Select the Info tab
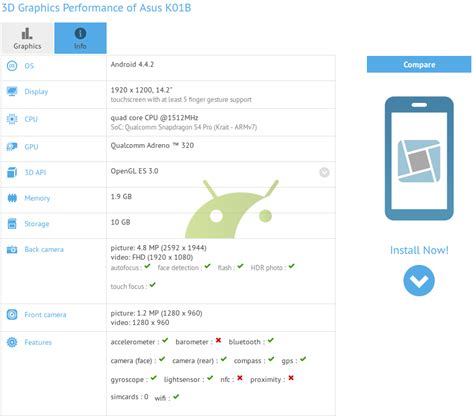Image resolution: width=474 pixels, height=418 pixels. point(80,38)
